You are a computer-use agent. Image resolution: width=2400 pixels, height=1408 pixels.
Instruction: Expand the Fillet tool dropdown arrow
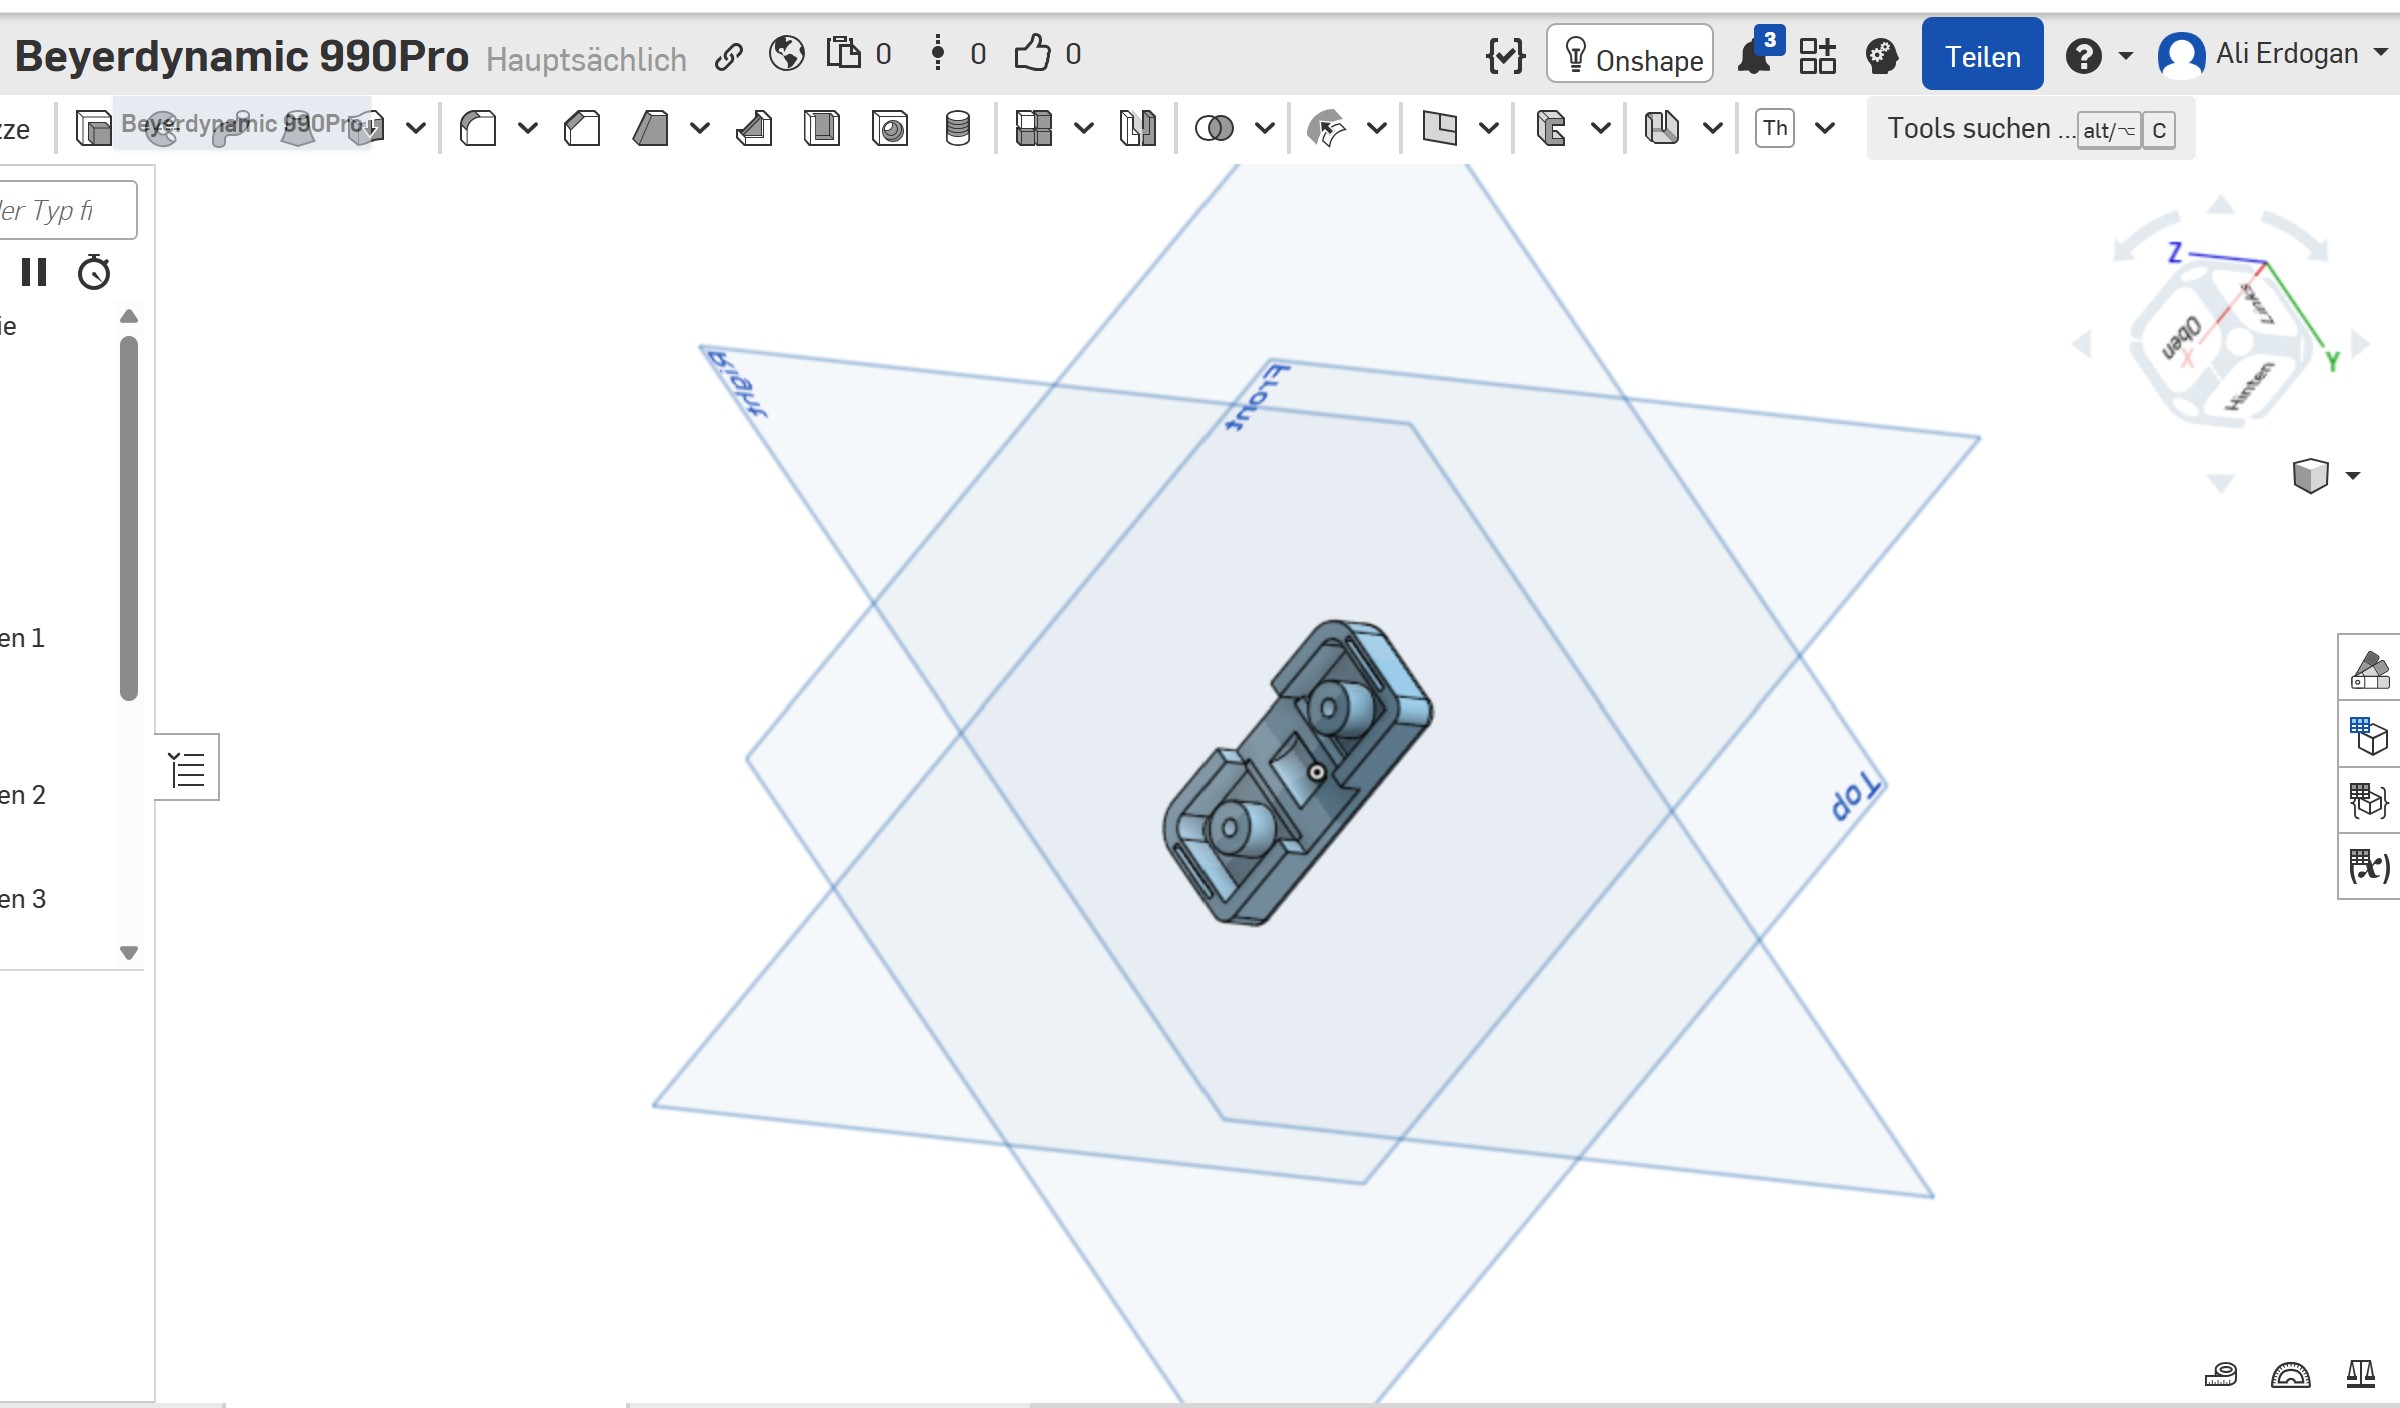click(x=529, y=128)
